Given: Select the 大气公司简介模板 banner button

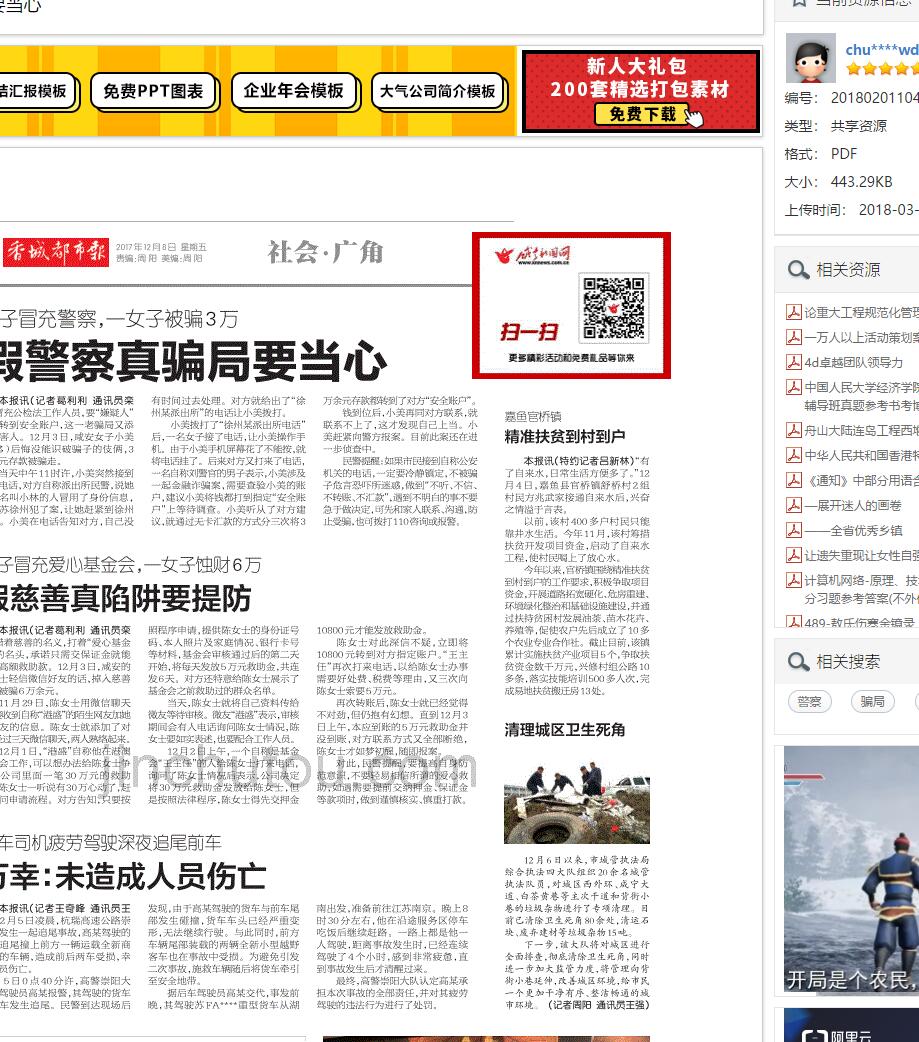Looking at the screenshot, I should (437, 92).
